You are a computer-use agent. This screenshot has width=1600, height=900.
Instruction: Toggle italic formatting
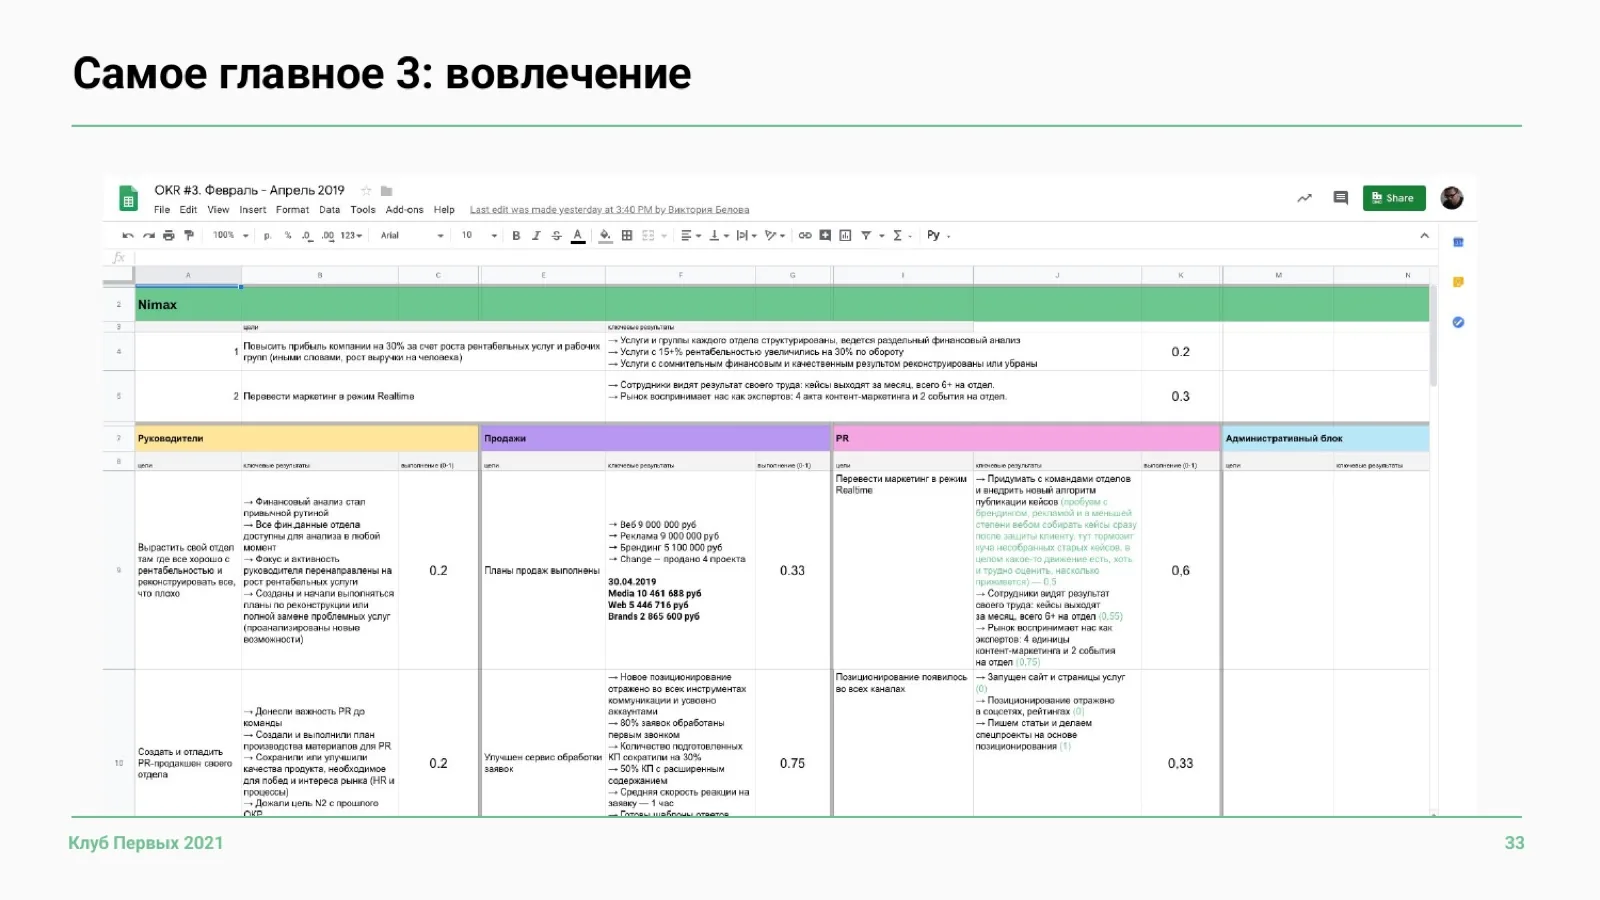point(536,236)
